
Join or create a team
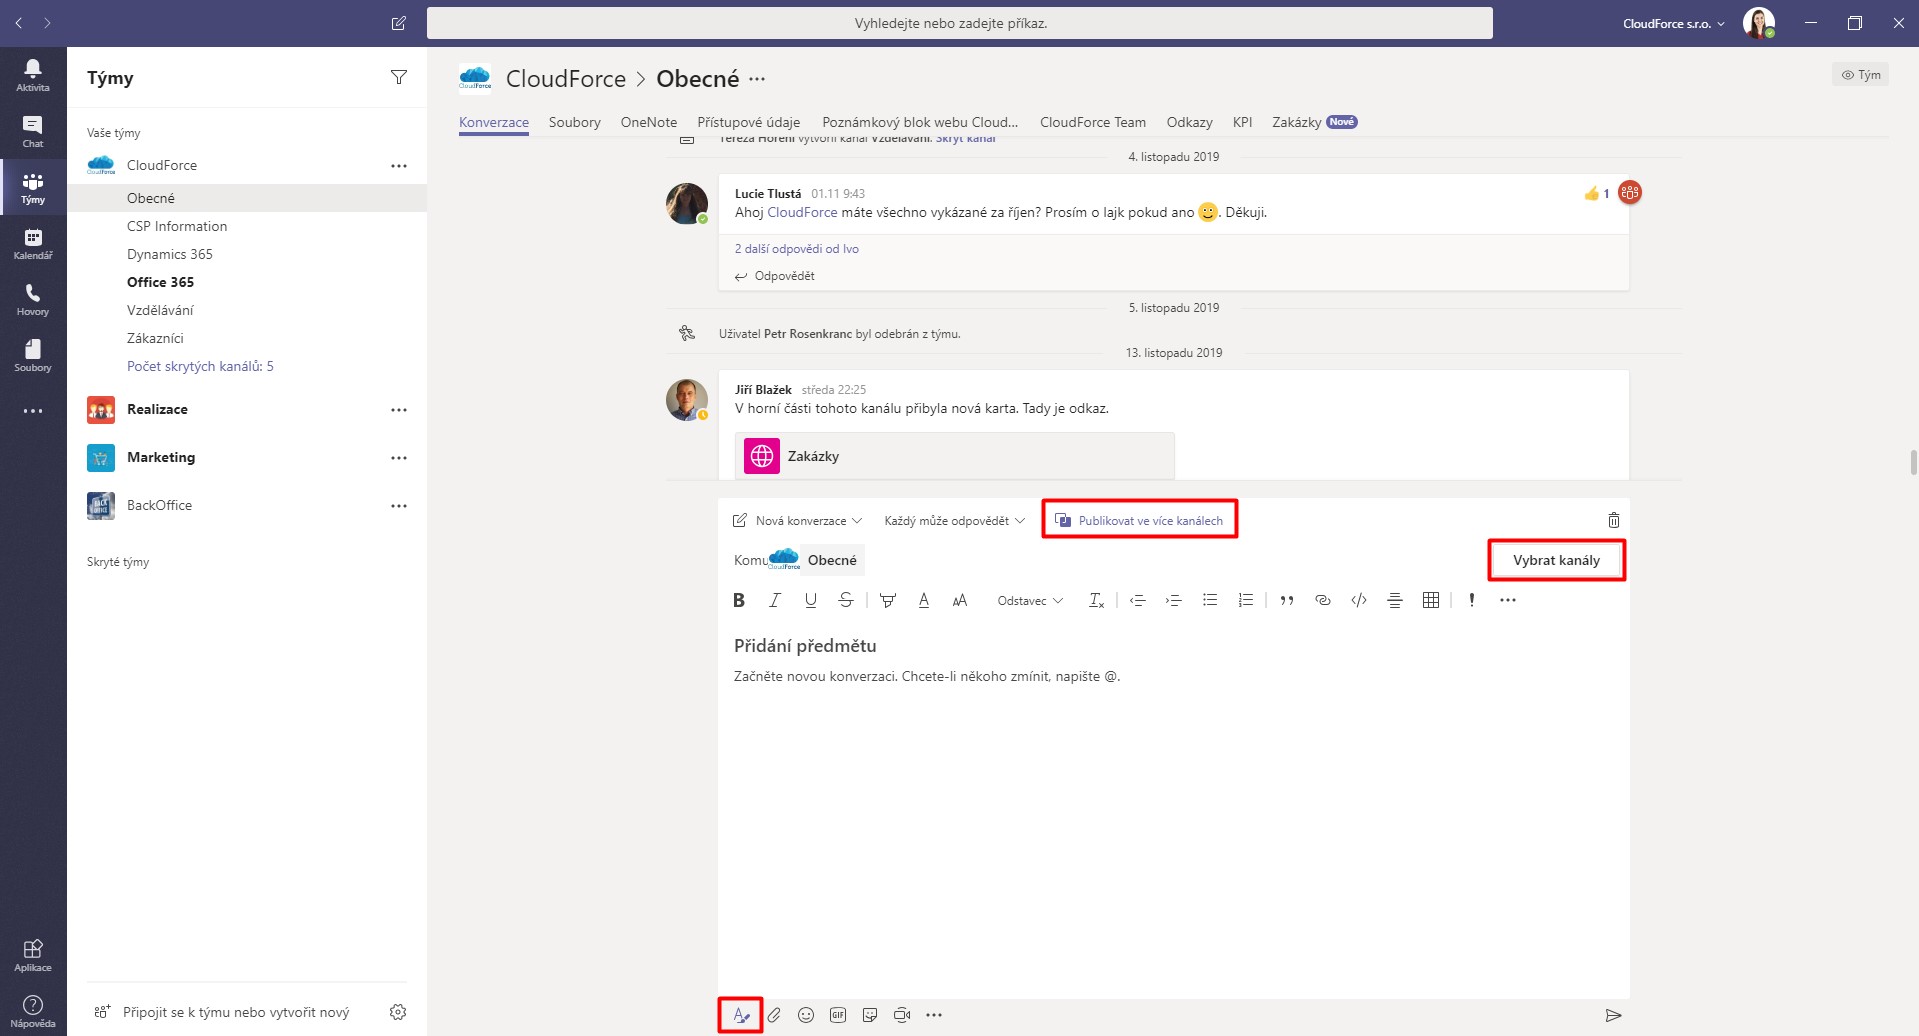222,1012
